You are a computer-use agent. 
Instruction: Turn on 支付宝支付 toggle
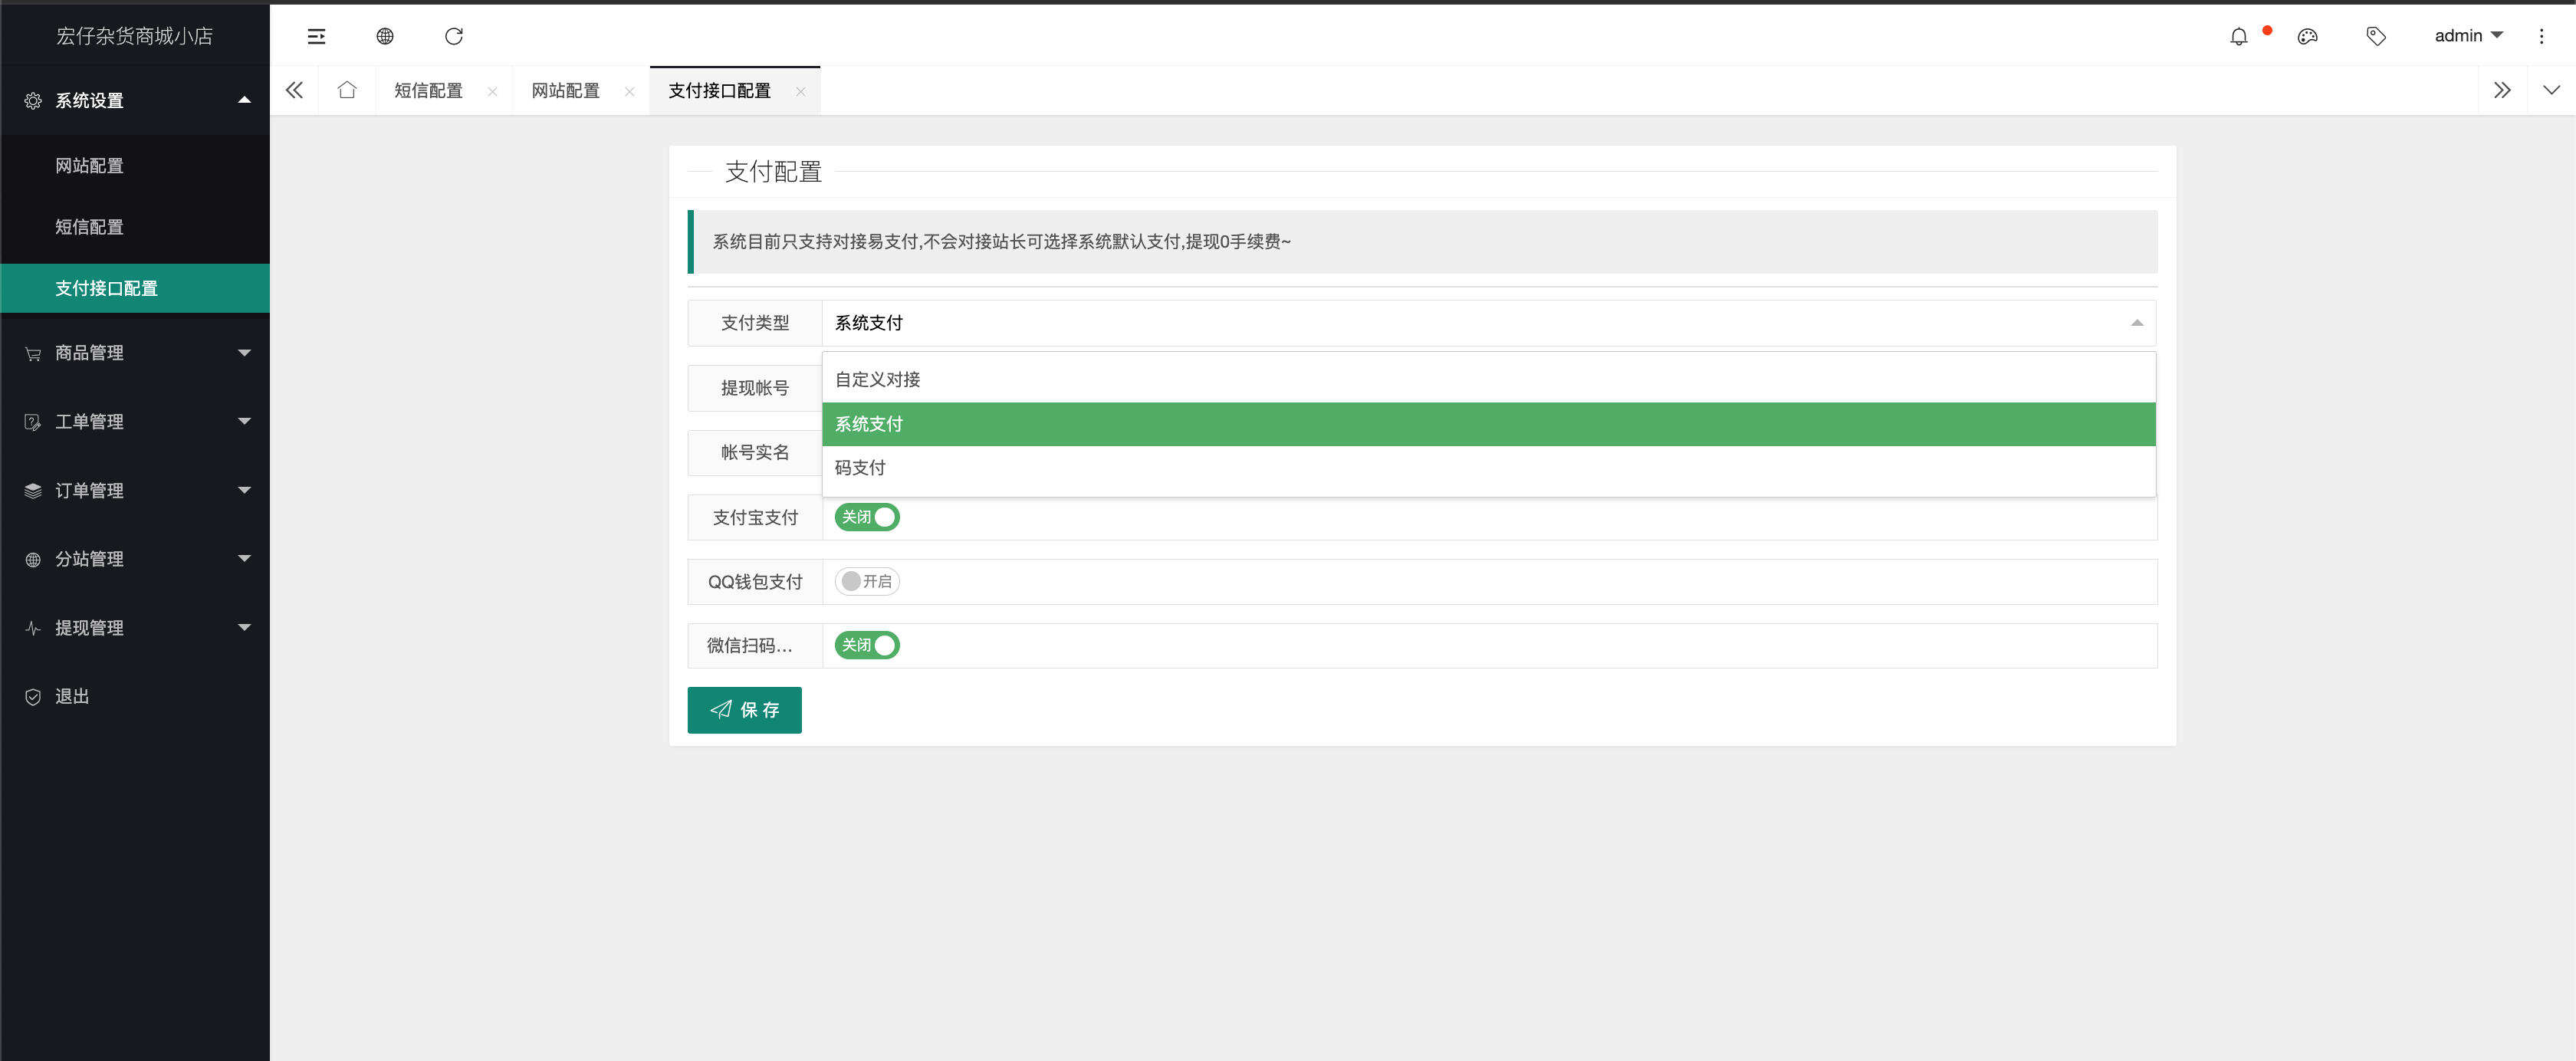pyautogui.click(x=866, y=517)
